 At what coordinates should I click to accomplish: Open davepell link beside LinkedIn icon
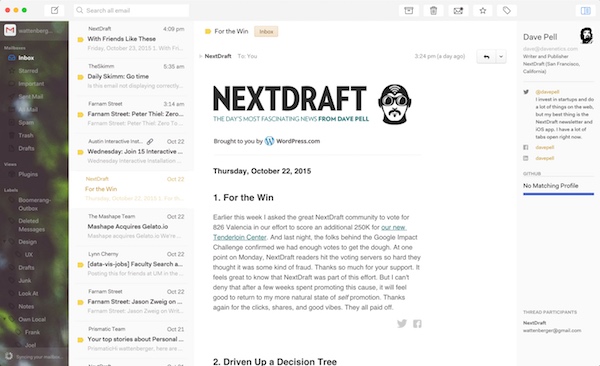click(x=545, y=158)
